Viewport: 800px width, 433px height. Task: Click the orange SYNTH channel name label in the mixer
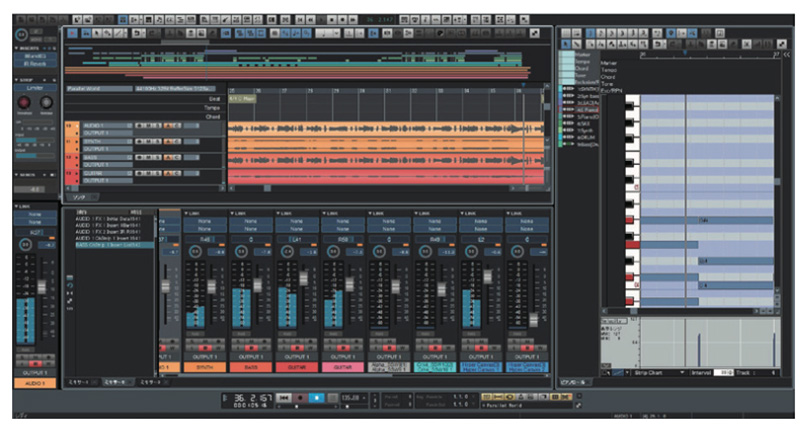pyautogui.click(x=205, y=367)
